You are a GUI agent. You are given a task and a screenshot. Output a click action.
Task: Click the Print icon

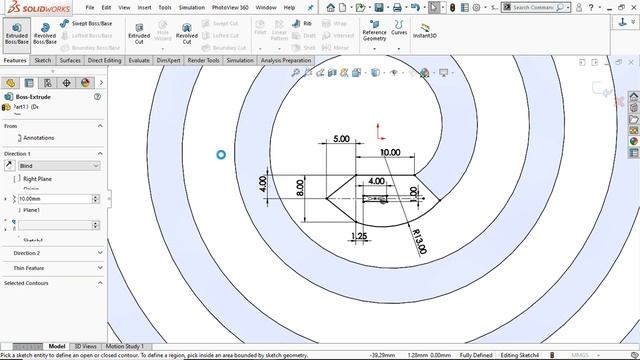click(397, 7)
